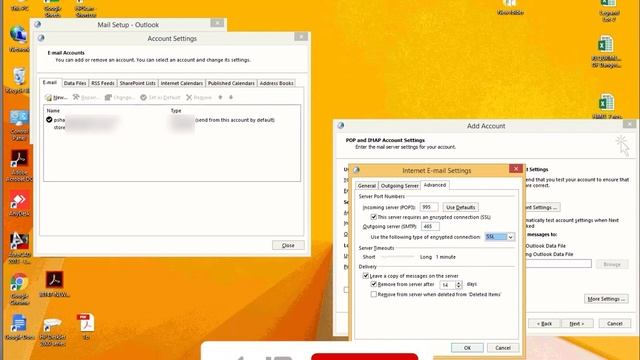Toggle 'server requires an encrypted connection (SSL)' checkbox
Screen dimensions: 640x360
coord(373,217)
